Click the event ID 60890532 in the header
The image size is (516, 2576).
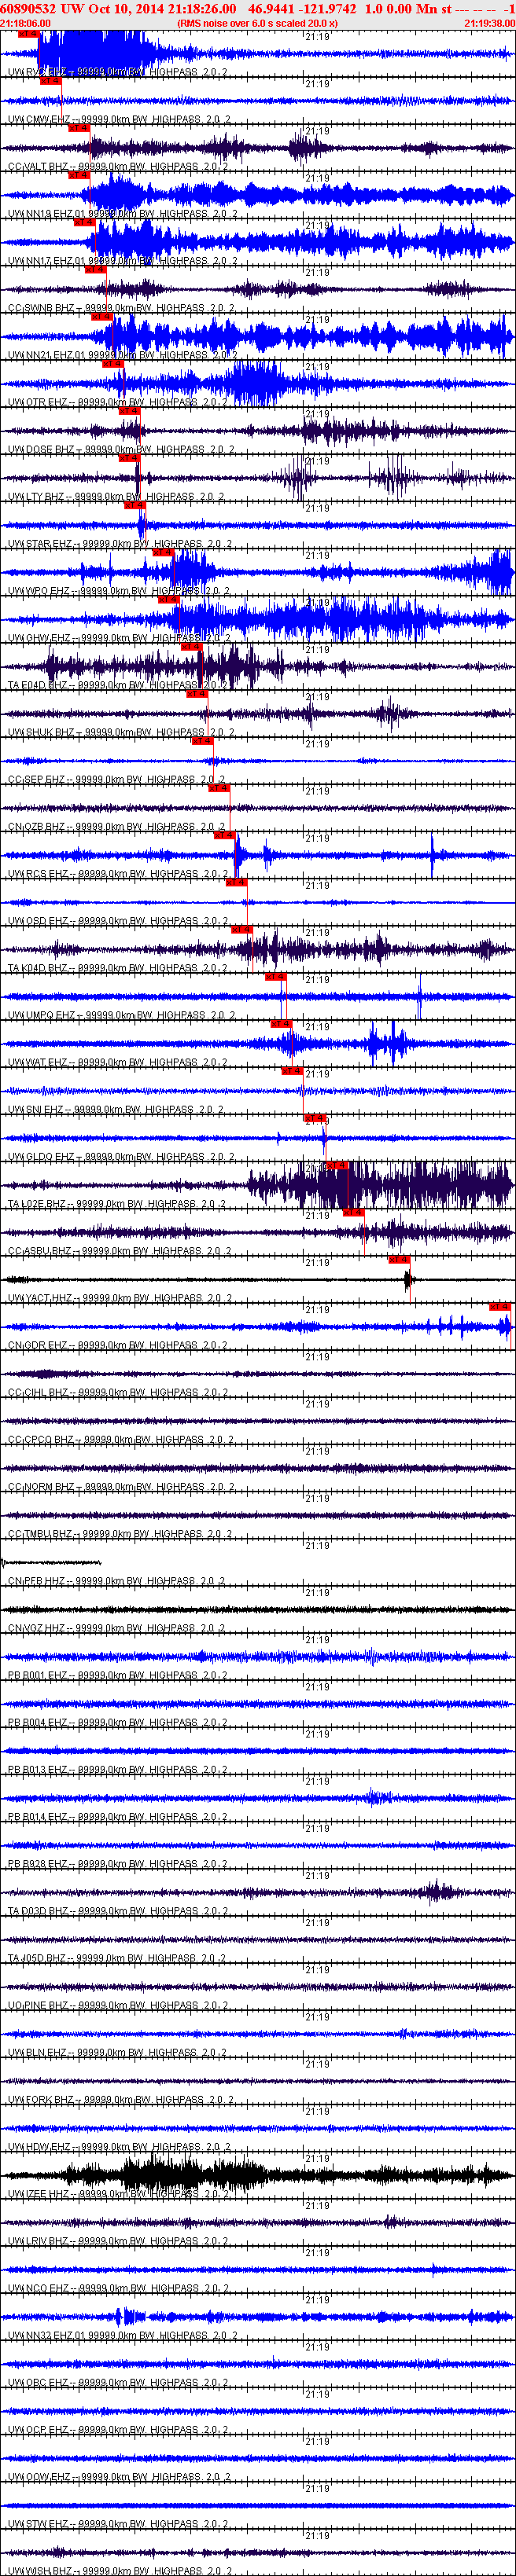[28, 8]
